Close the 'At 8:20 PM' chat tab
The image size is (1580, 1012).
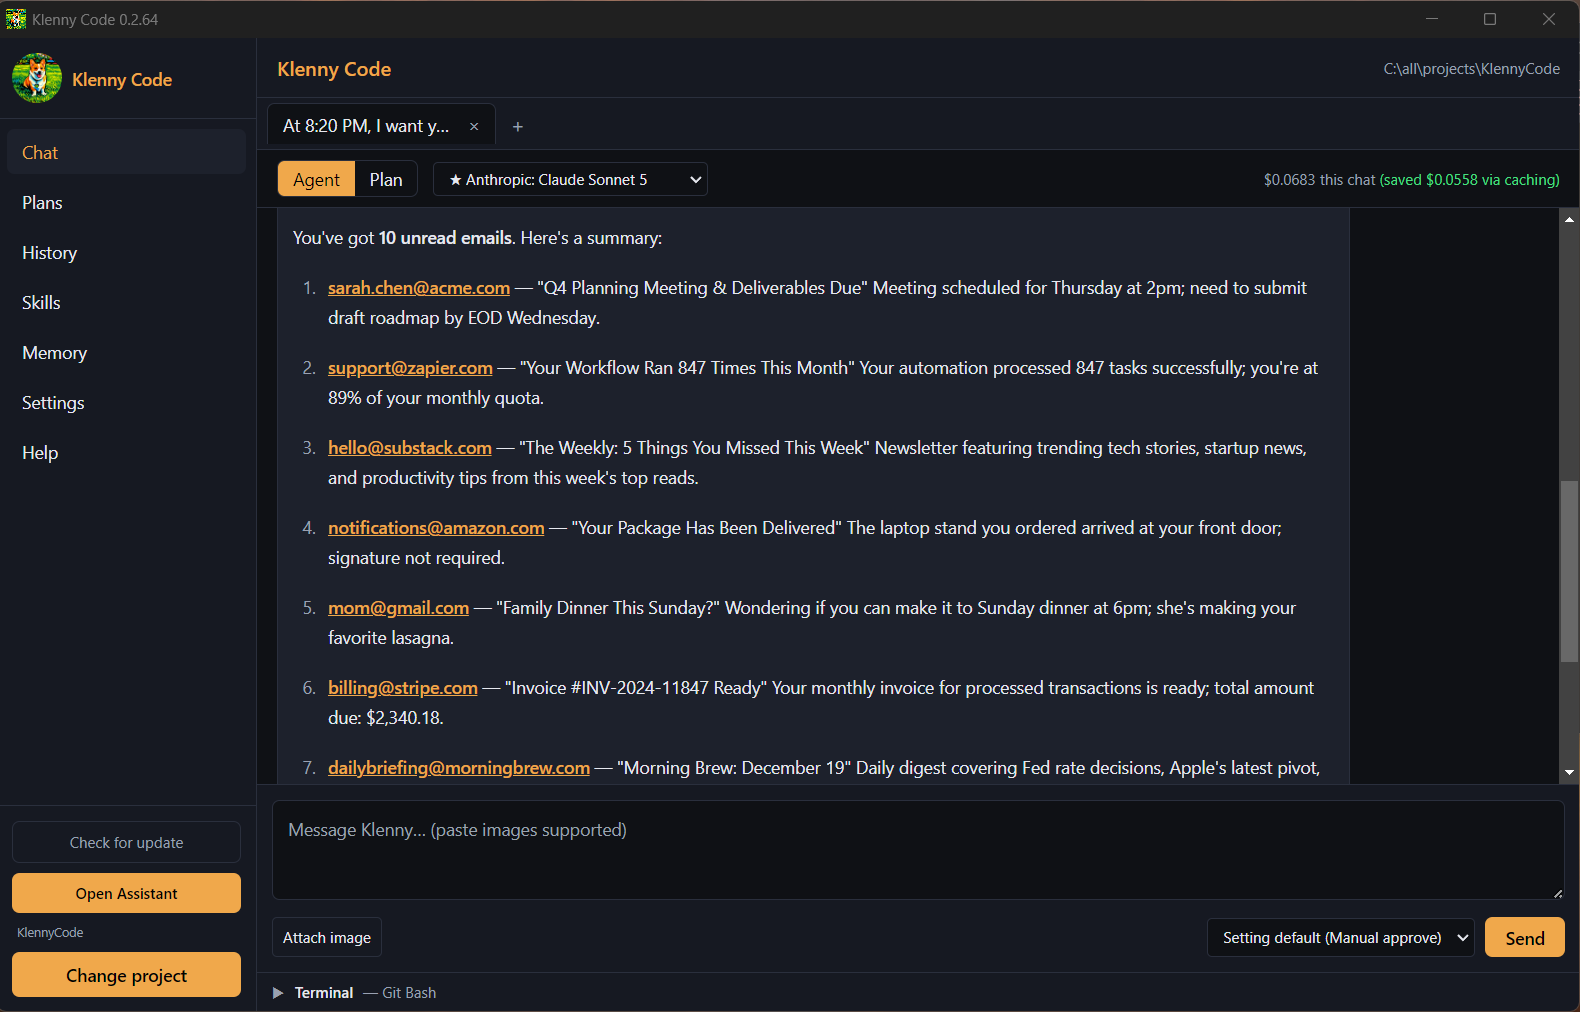coord(474,126)
